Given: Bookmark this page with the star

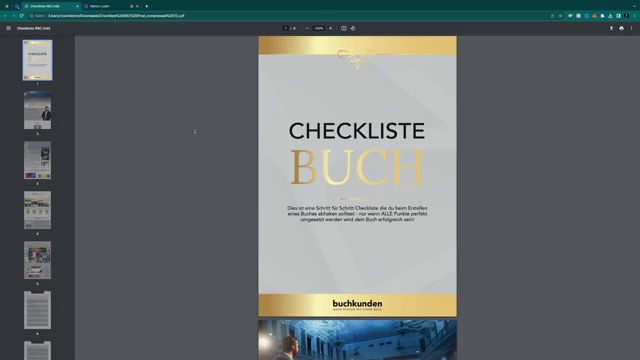Looking at the screenshot, I should tap(560, 16).
